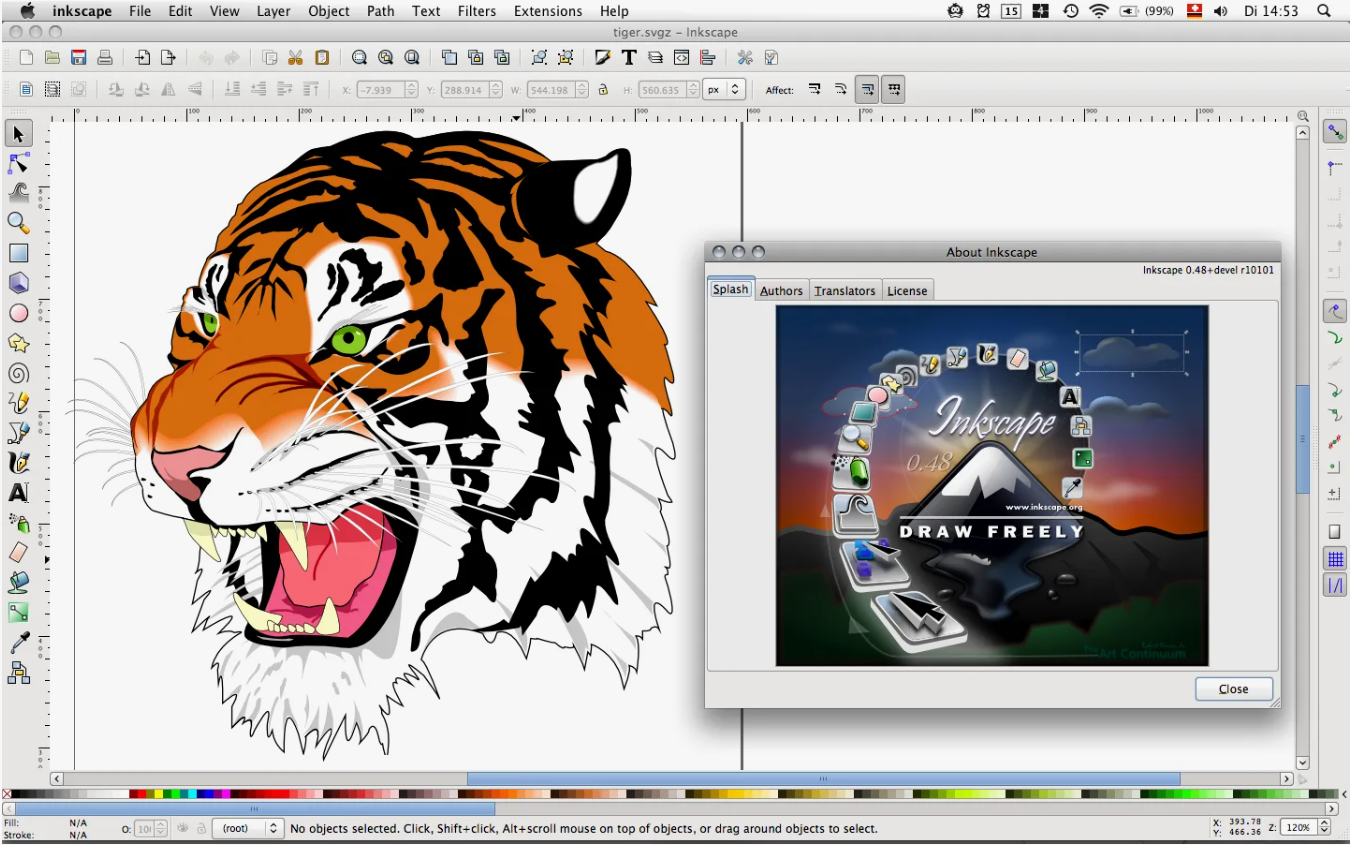The width and height of the screenshot is (1350, 845).
Task: Click the X coordinate stepper arrows
Action: (x=411, y=89)
